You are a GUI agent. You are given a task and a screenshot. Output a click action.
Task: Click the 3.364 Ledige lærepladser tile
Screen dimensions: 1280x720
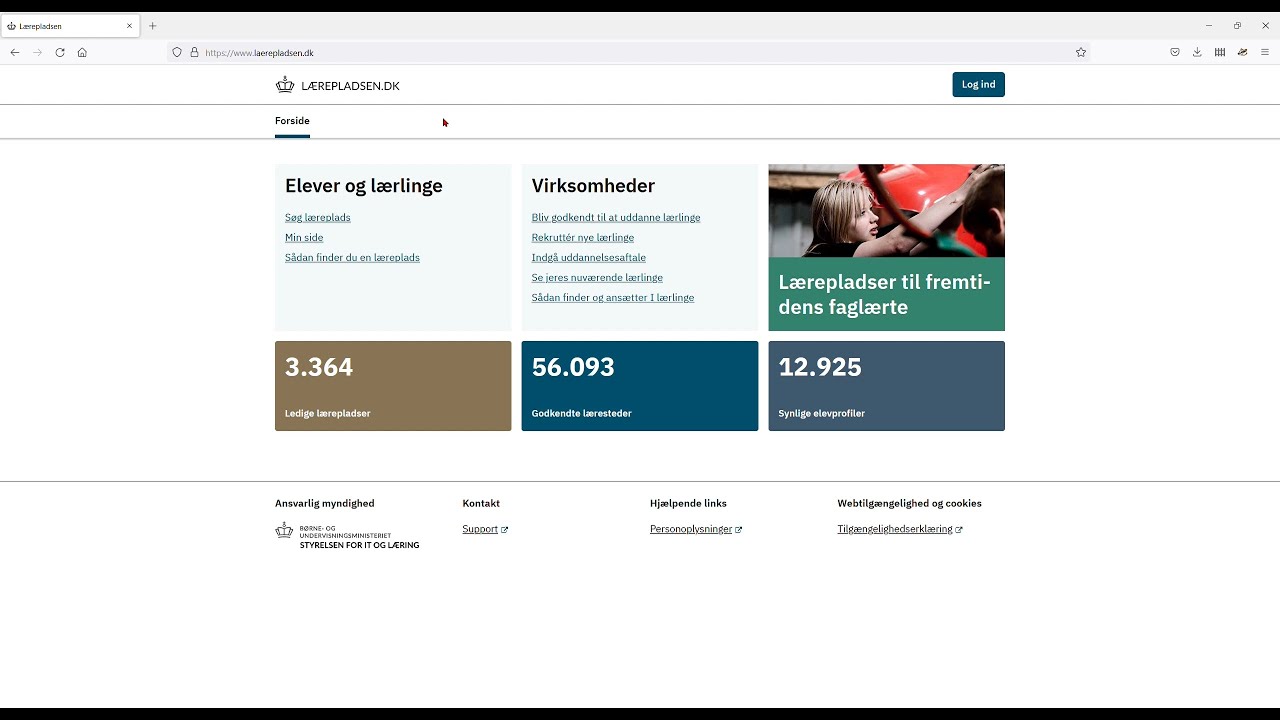pyautogui.click(x=393, y=386)
